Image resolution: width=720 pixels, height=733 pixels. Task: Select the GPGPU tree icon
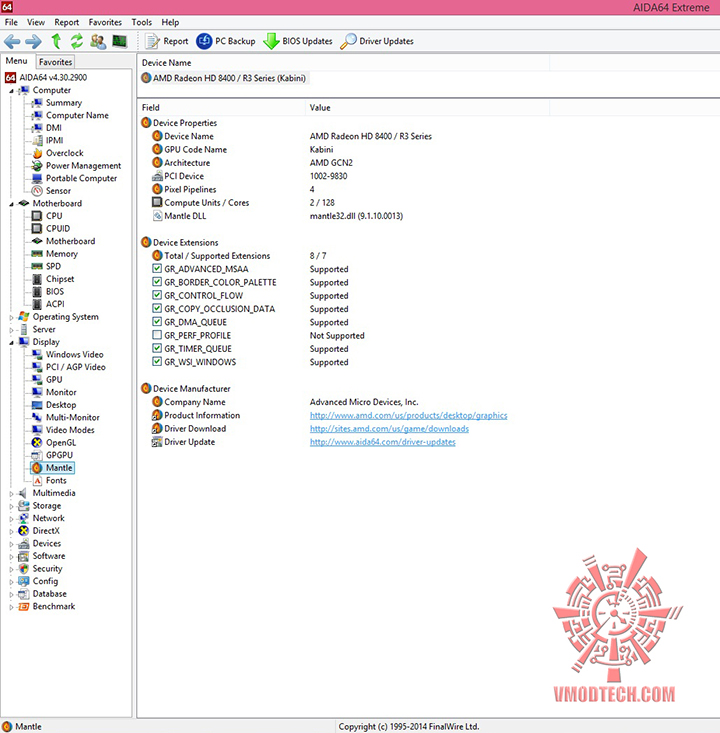click(x=37, y=455)
